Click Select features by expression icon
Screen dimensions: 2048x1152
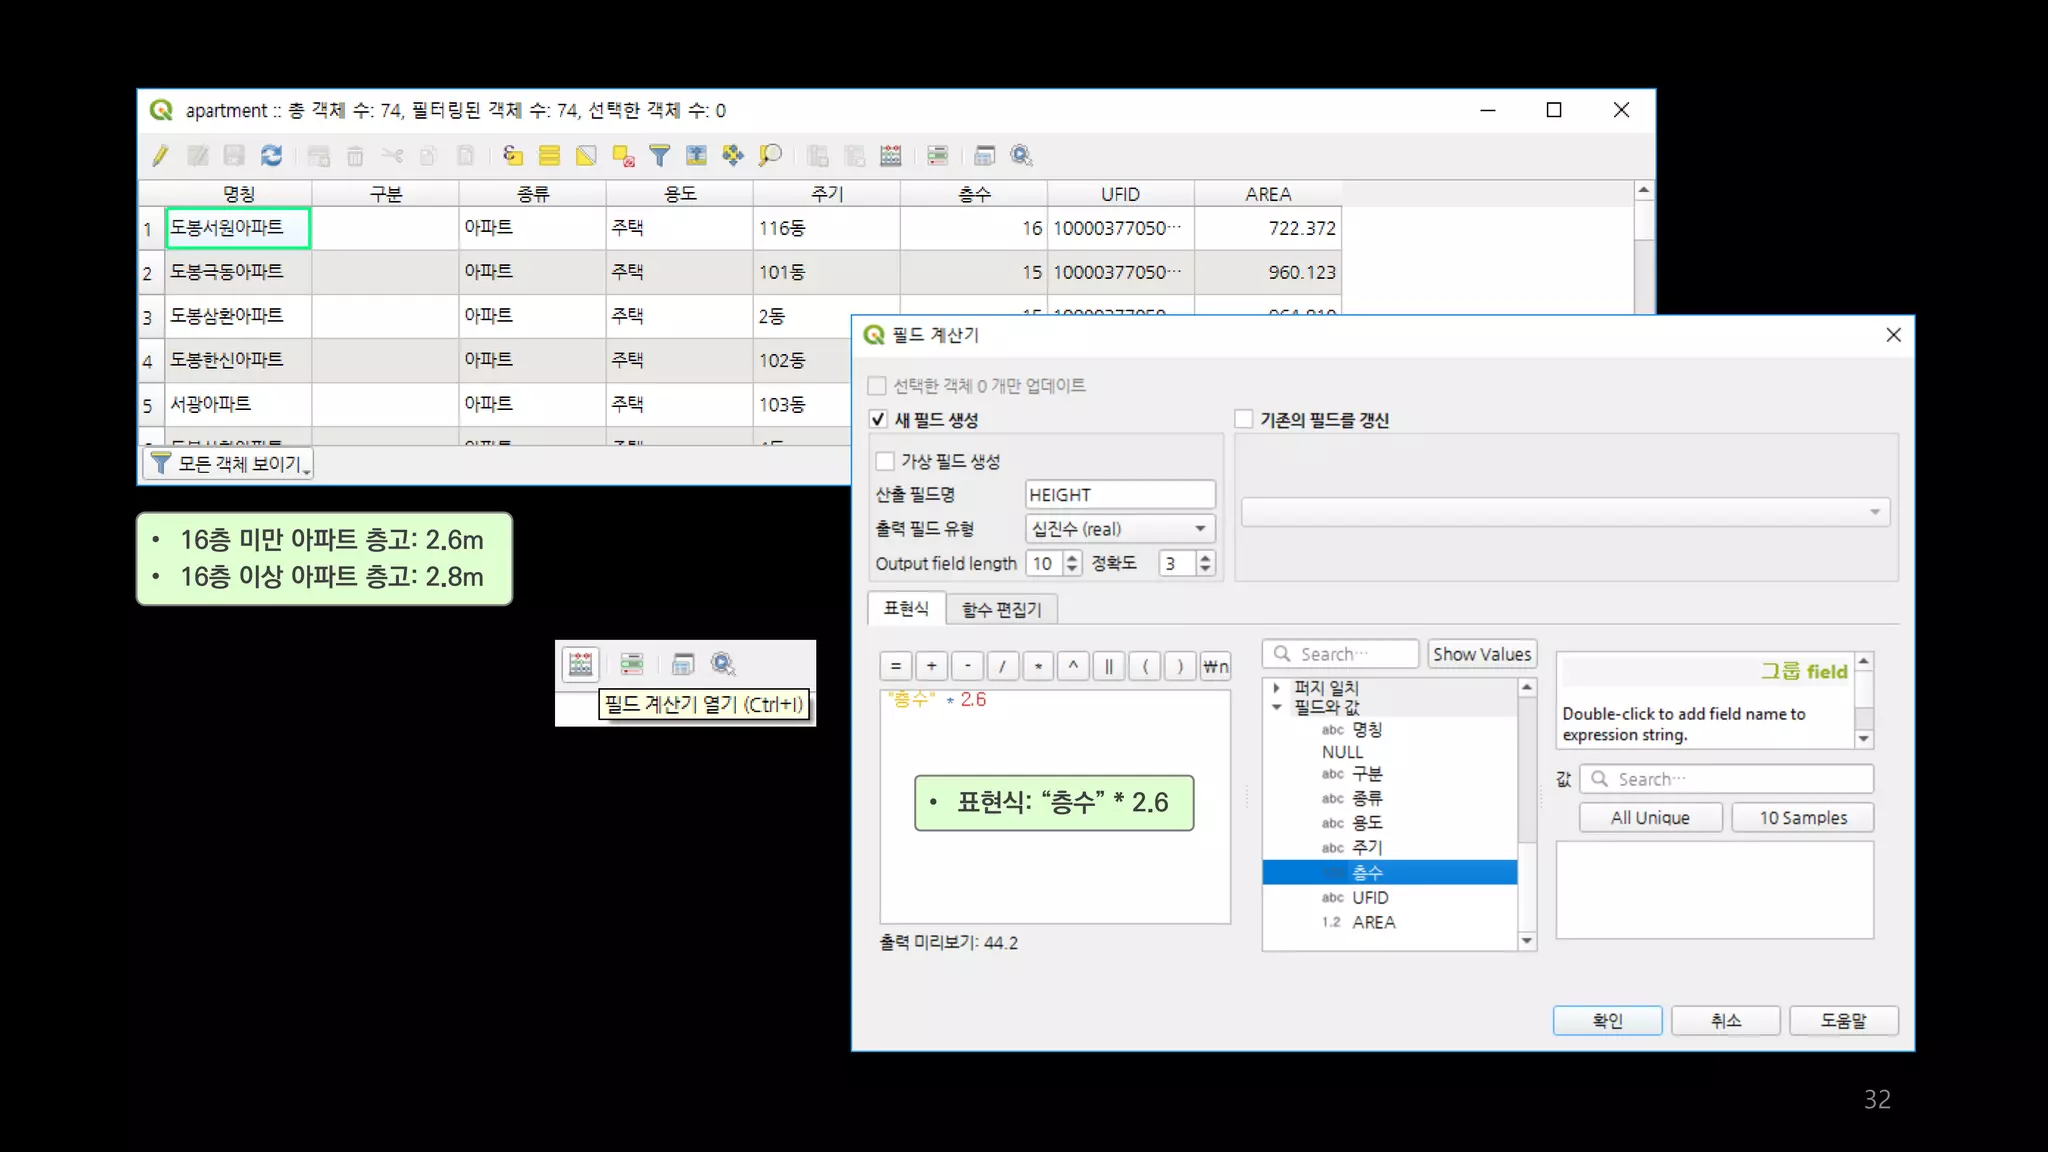[x=512, y=155]
